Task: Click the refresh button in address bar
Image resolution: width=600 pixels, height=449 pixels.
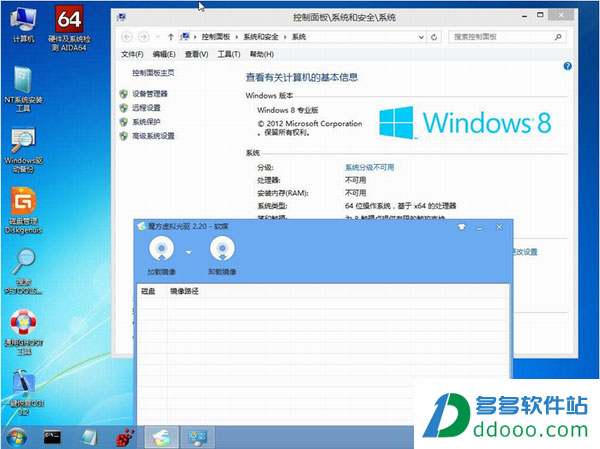Action: [x=434, y=37]
